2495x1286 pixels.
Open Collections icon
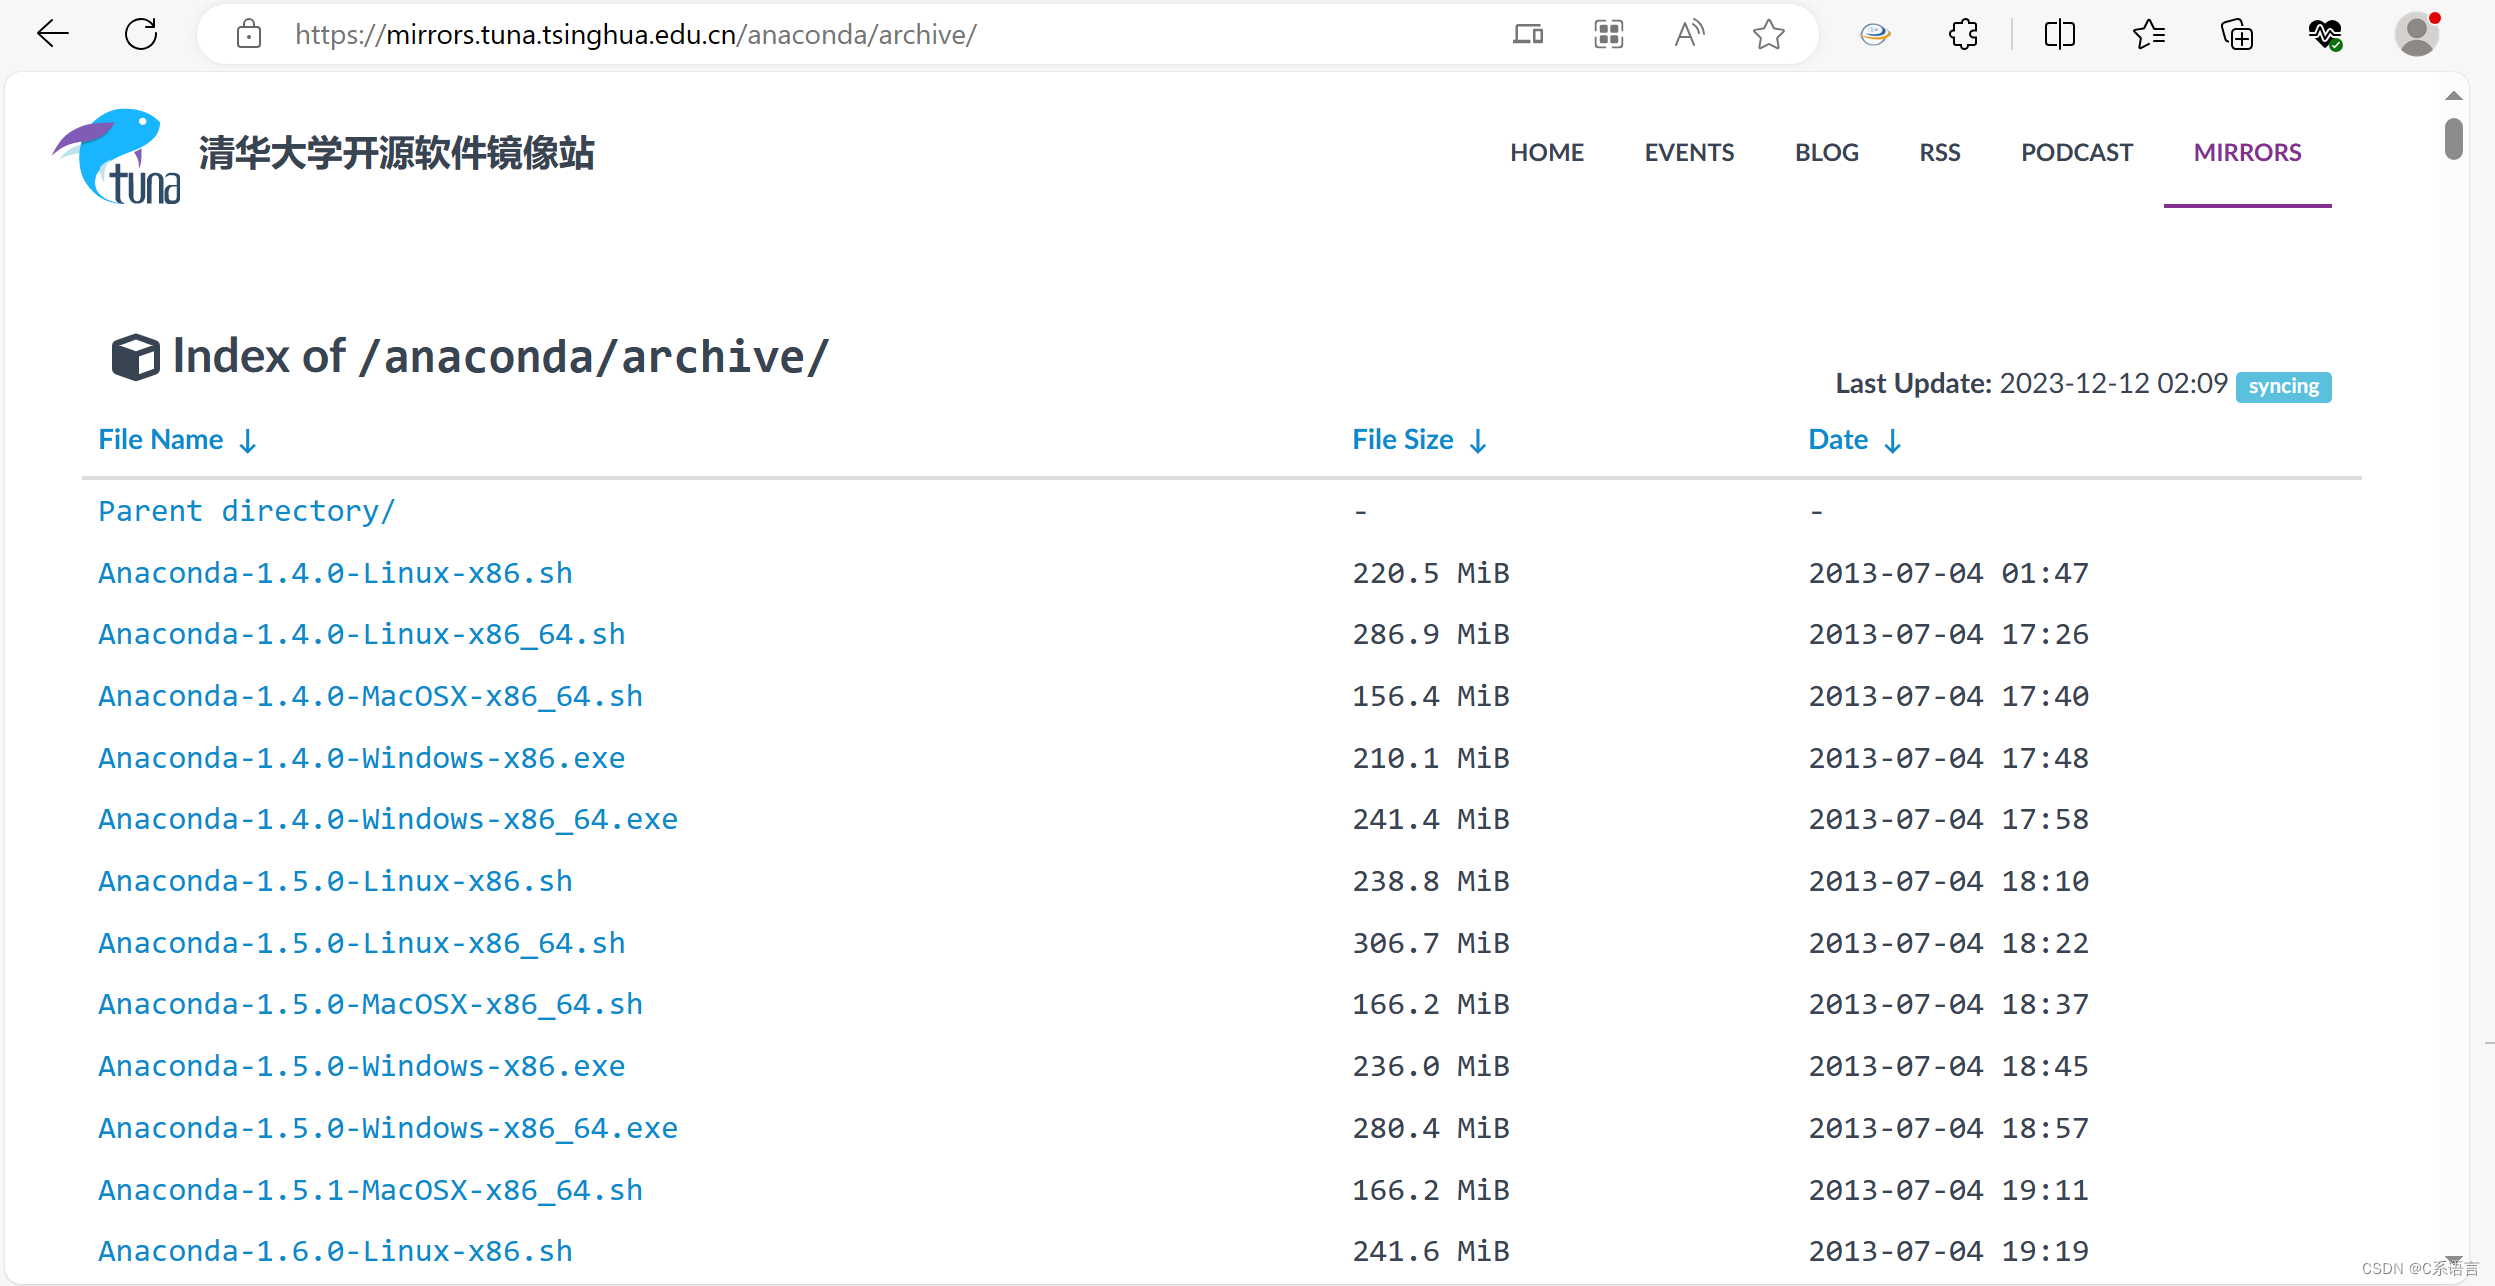(x=2237, y=34)
